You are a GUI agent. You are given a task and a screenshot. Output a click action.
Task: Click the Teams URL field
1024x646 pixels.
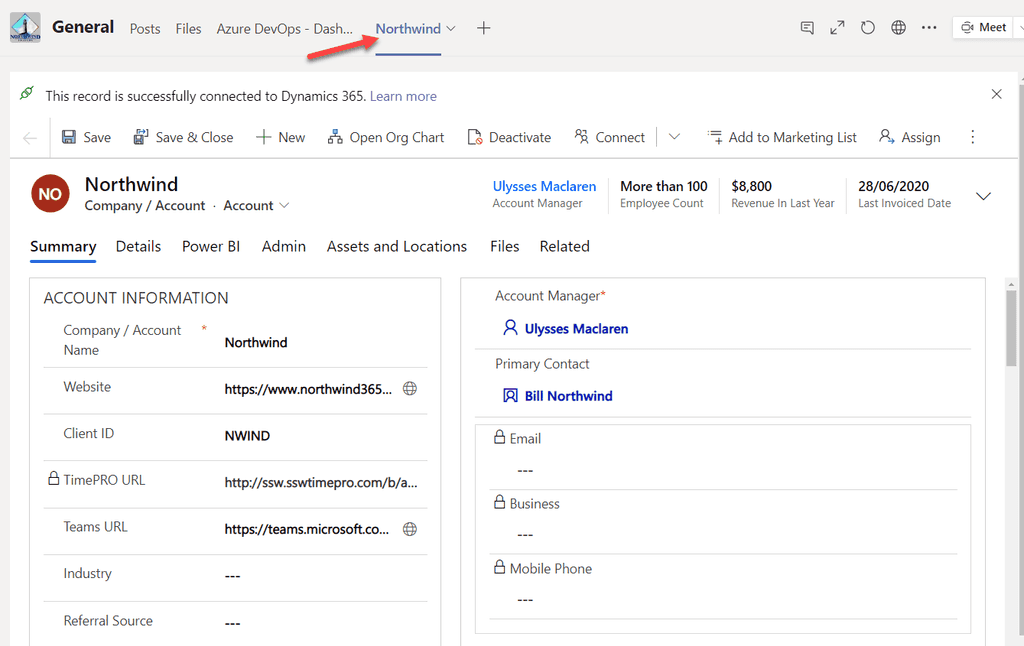click(307, 529)
